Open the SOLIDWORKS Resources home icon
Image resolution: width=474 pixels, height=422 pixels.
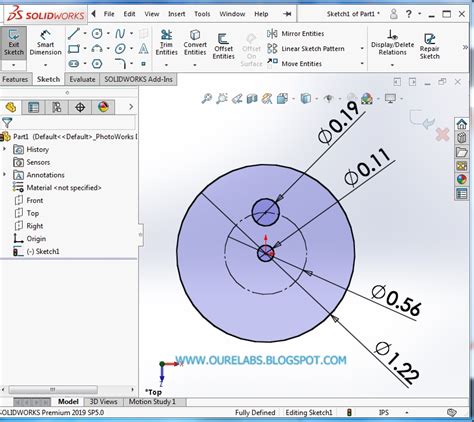point(462,124)
